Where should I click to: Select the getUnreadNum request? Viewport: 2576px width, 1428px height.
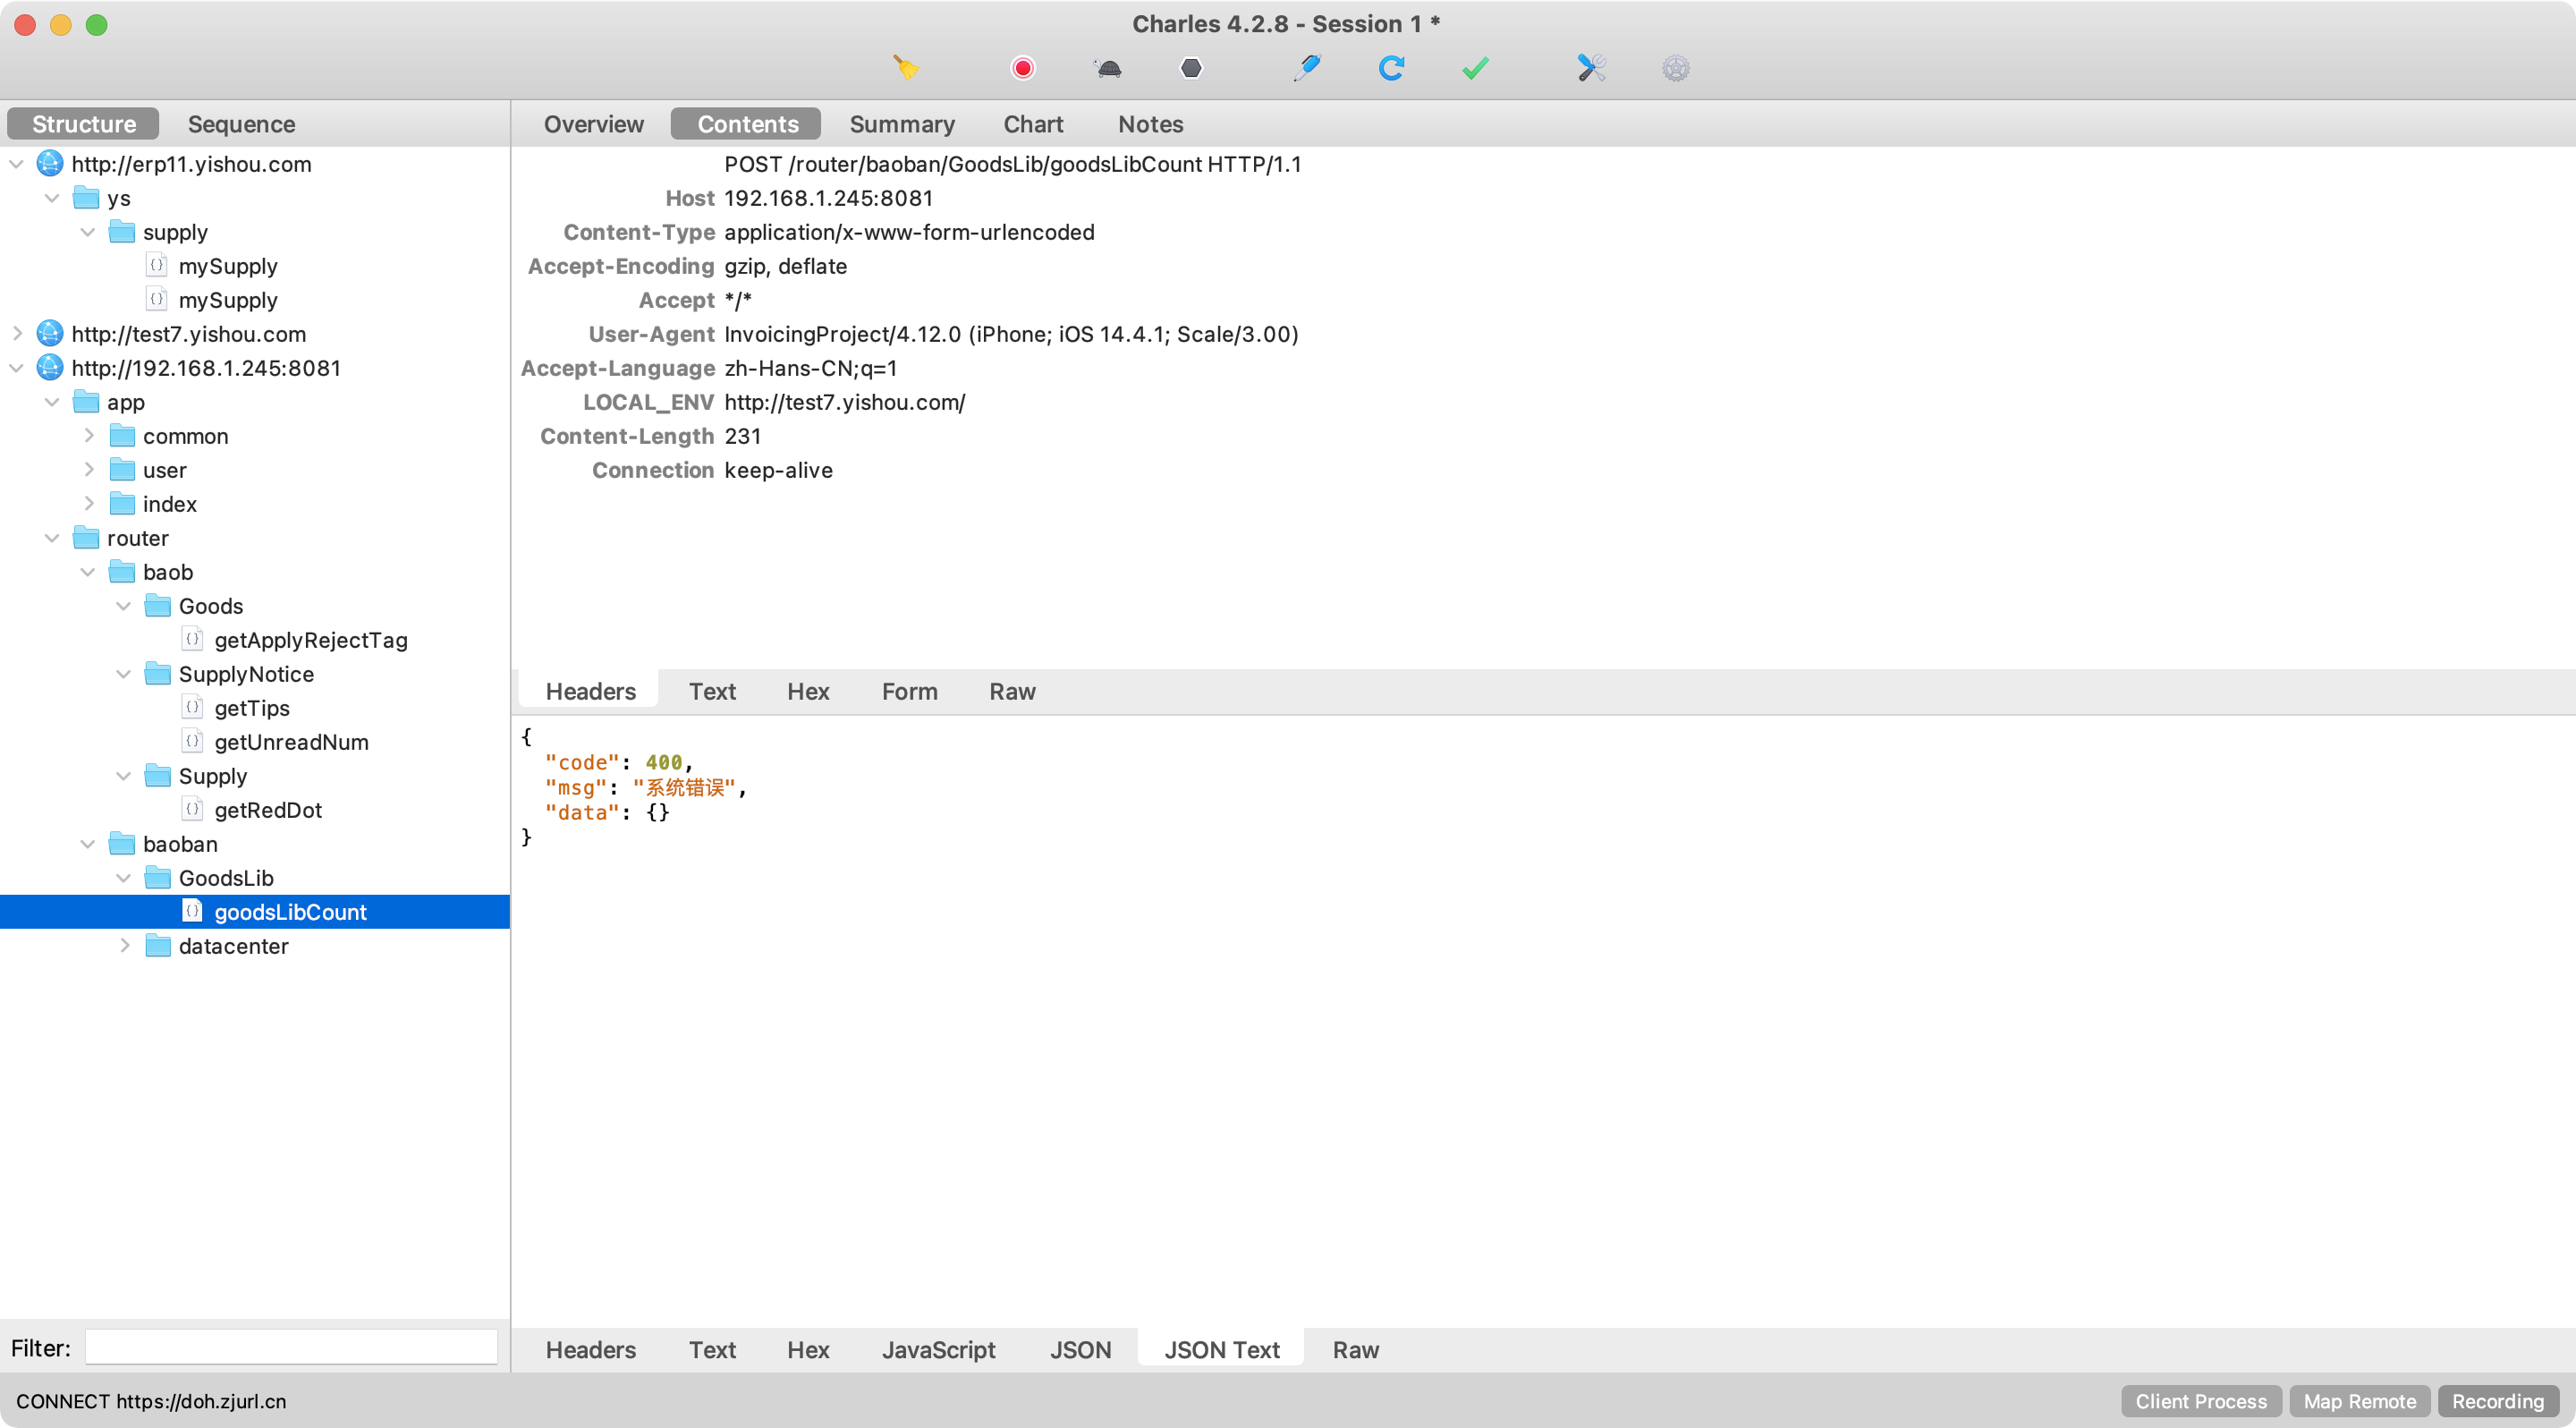(x=291, y=742)
